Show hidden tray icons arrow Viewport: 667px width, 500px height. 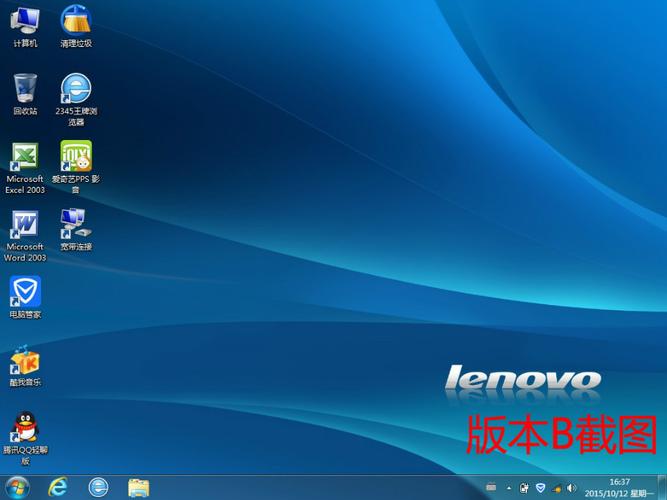coord(509,488)
